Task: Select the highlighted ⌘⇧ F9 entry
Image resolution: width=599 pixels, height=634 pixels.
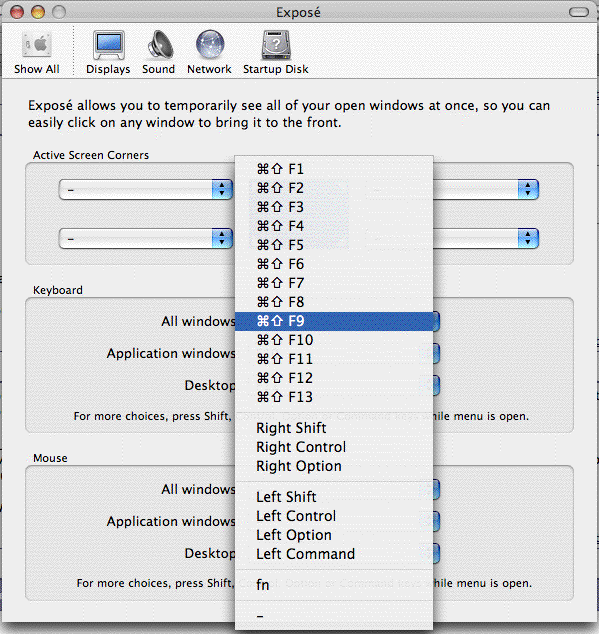Action: [x=334, y=321]
